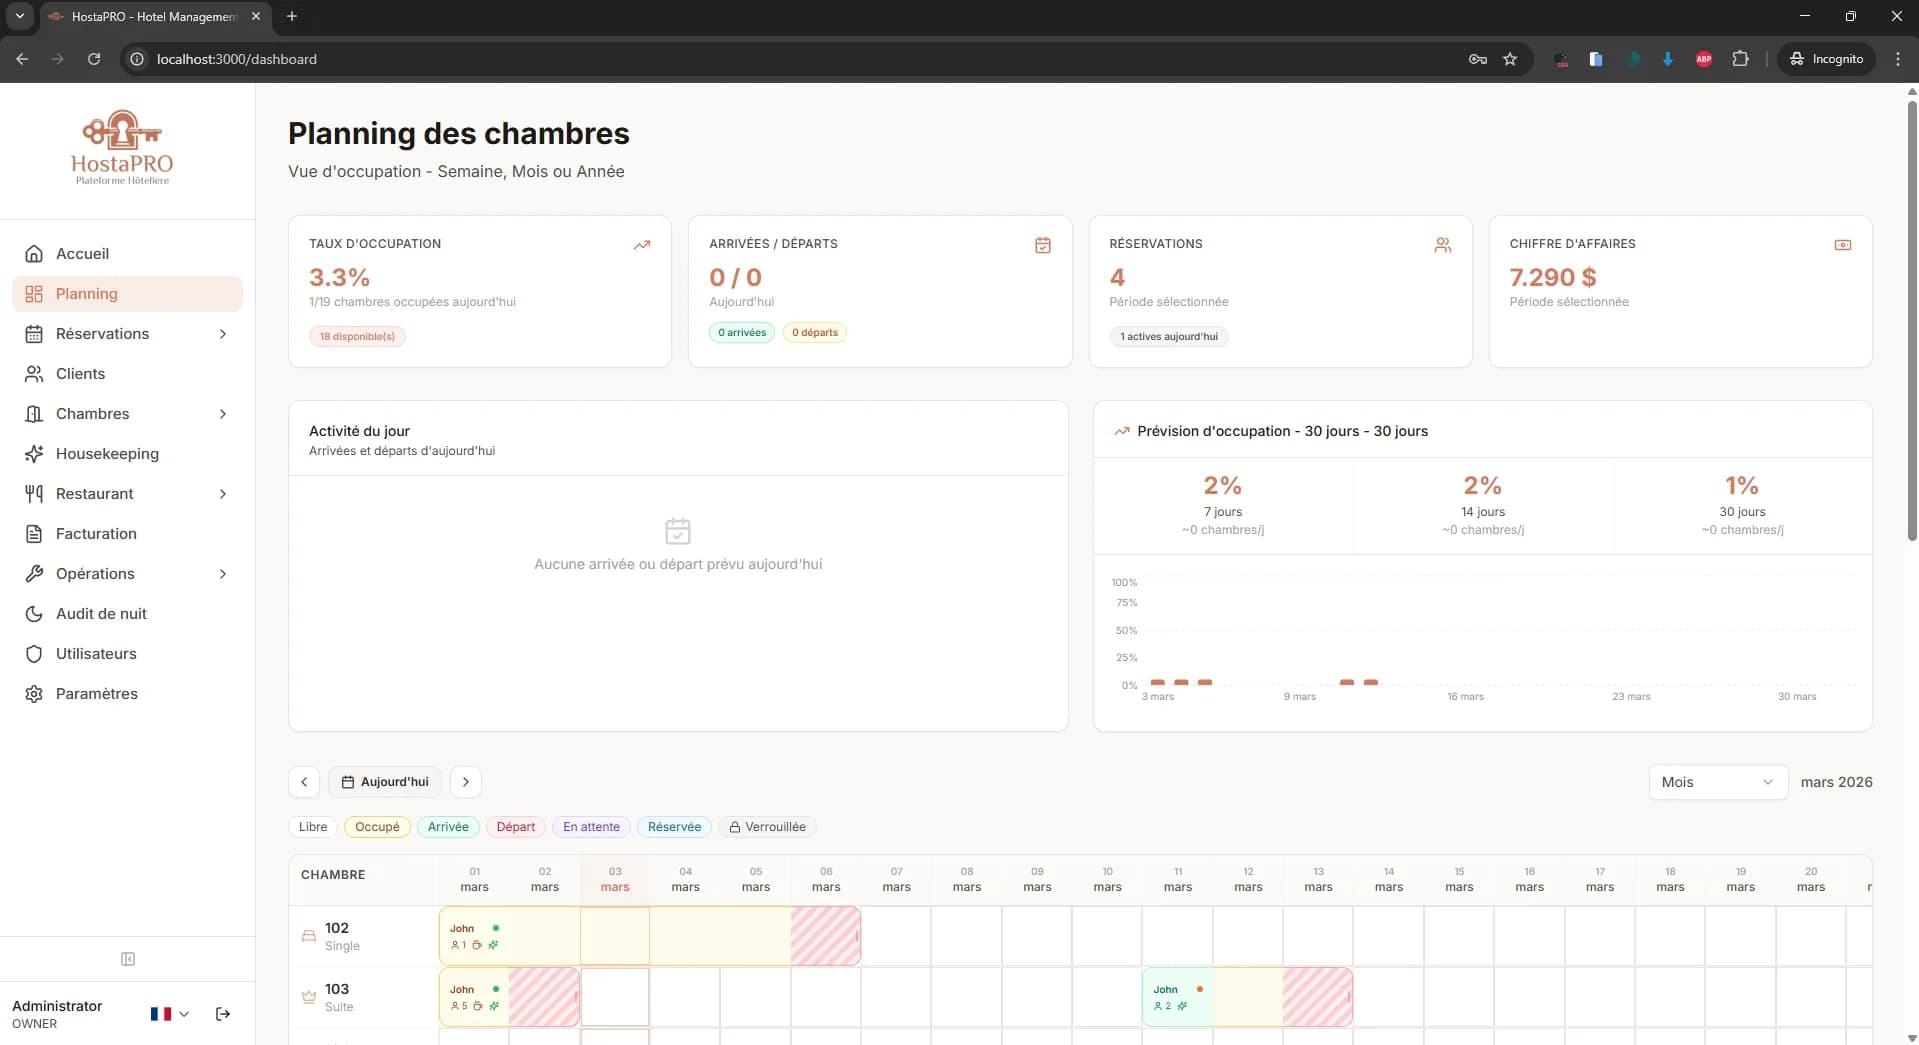Viewport: 1919px width, 1045px height.
Task: Click the trend icon in Taux d'occupation card
Action: click(642, 245)
